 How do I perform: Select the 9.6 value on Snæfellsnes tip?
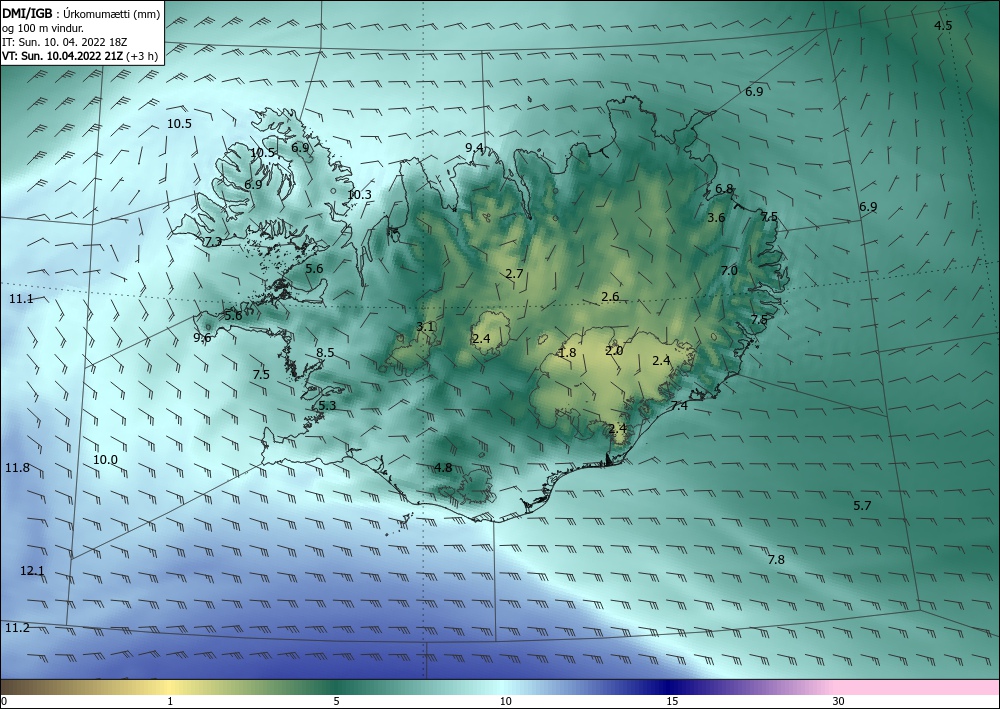point(202,338)
